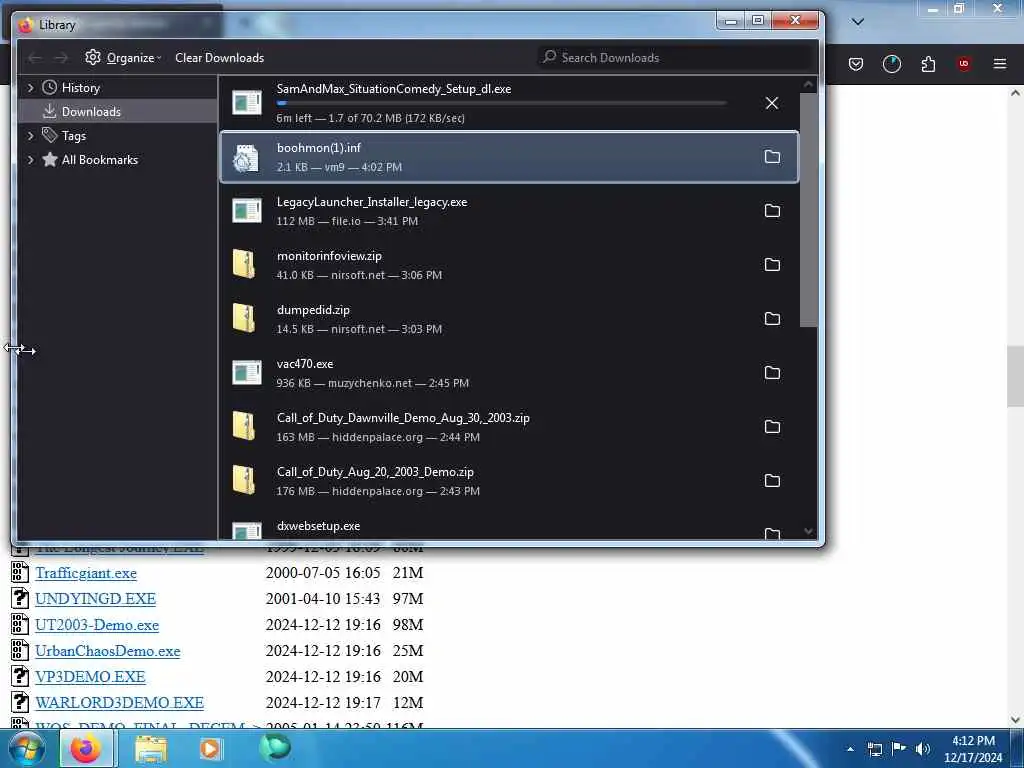Image resolution: width=1024 pixels, height=768 pixels.
Task: Open uBlock Origin extension icon
Action: (963, 64)
